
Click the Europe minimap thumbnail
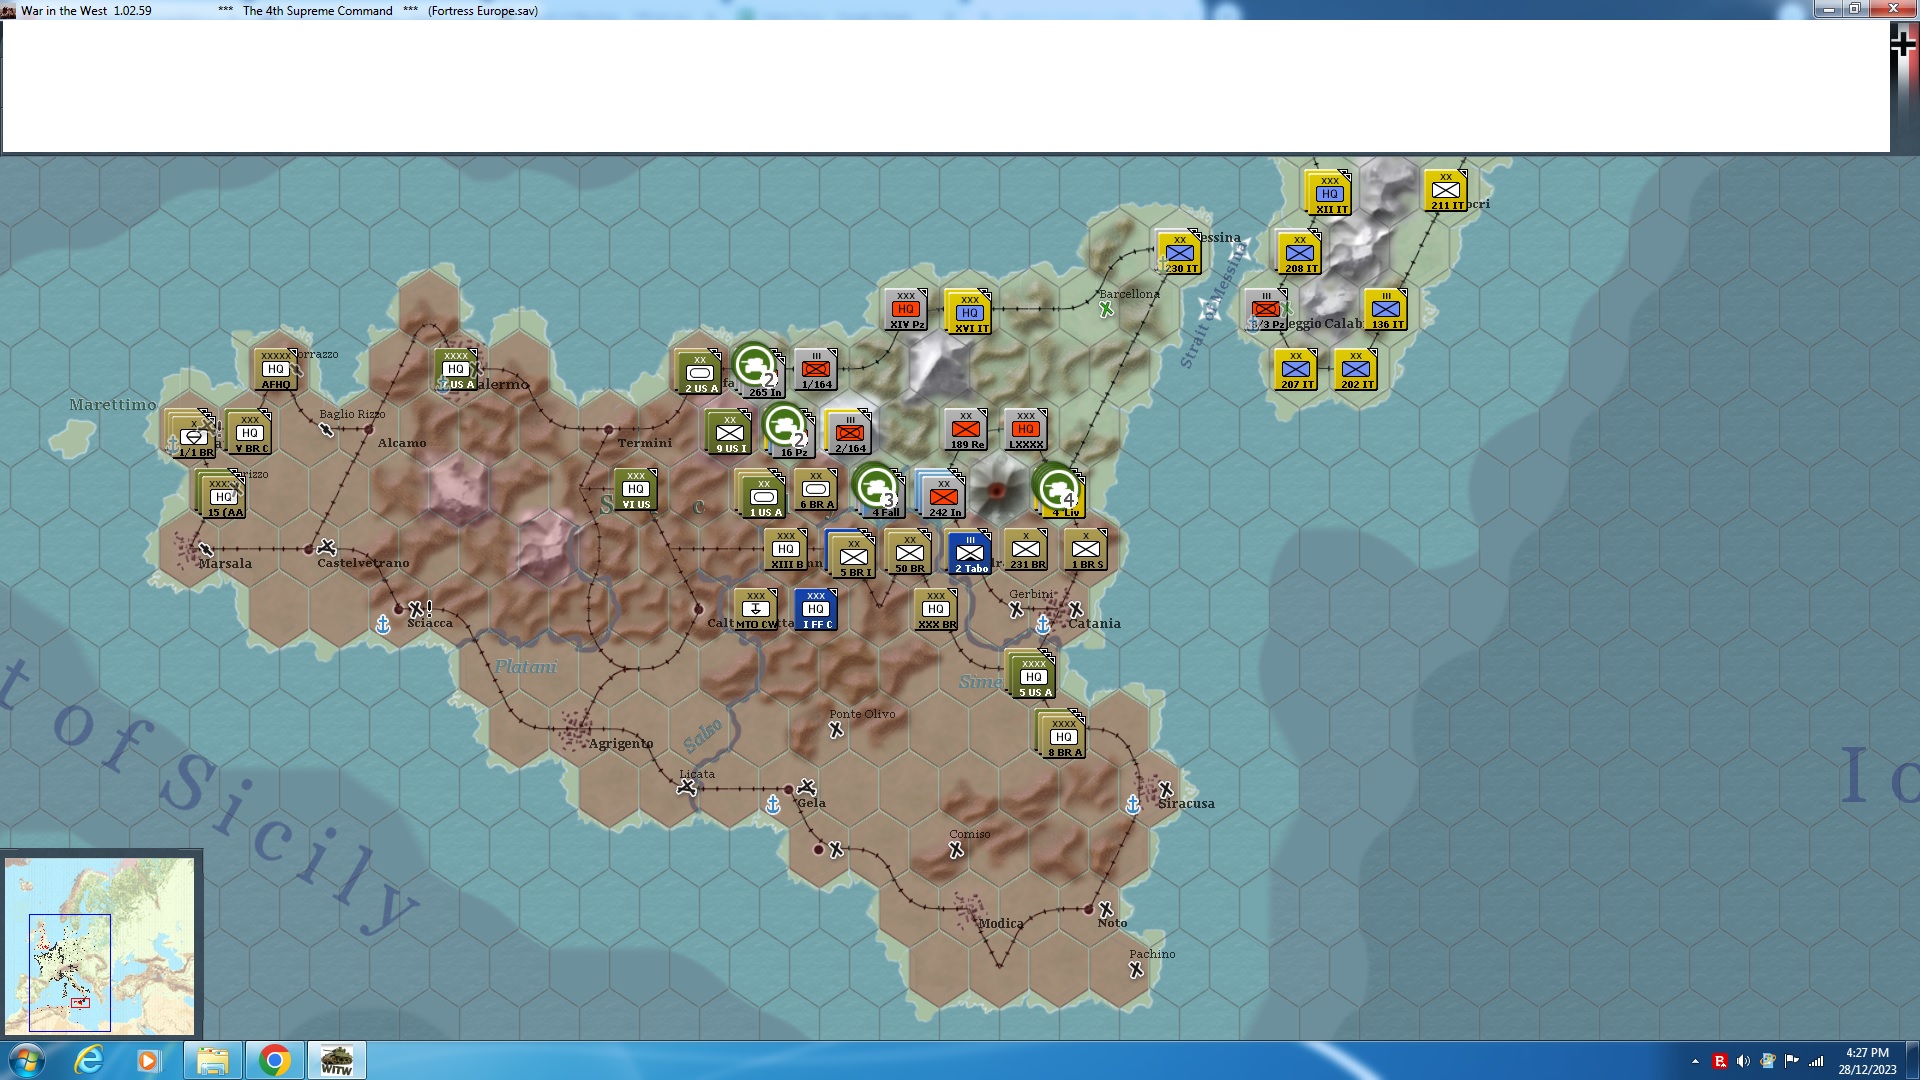(100, 945)
